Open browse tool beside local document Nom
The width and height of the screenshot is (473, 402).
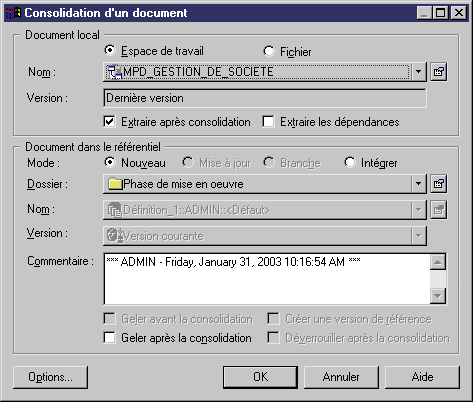coord(438,72)
